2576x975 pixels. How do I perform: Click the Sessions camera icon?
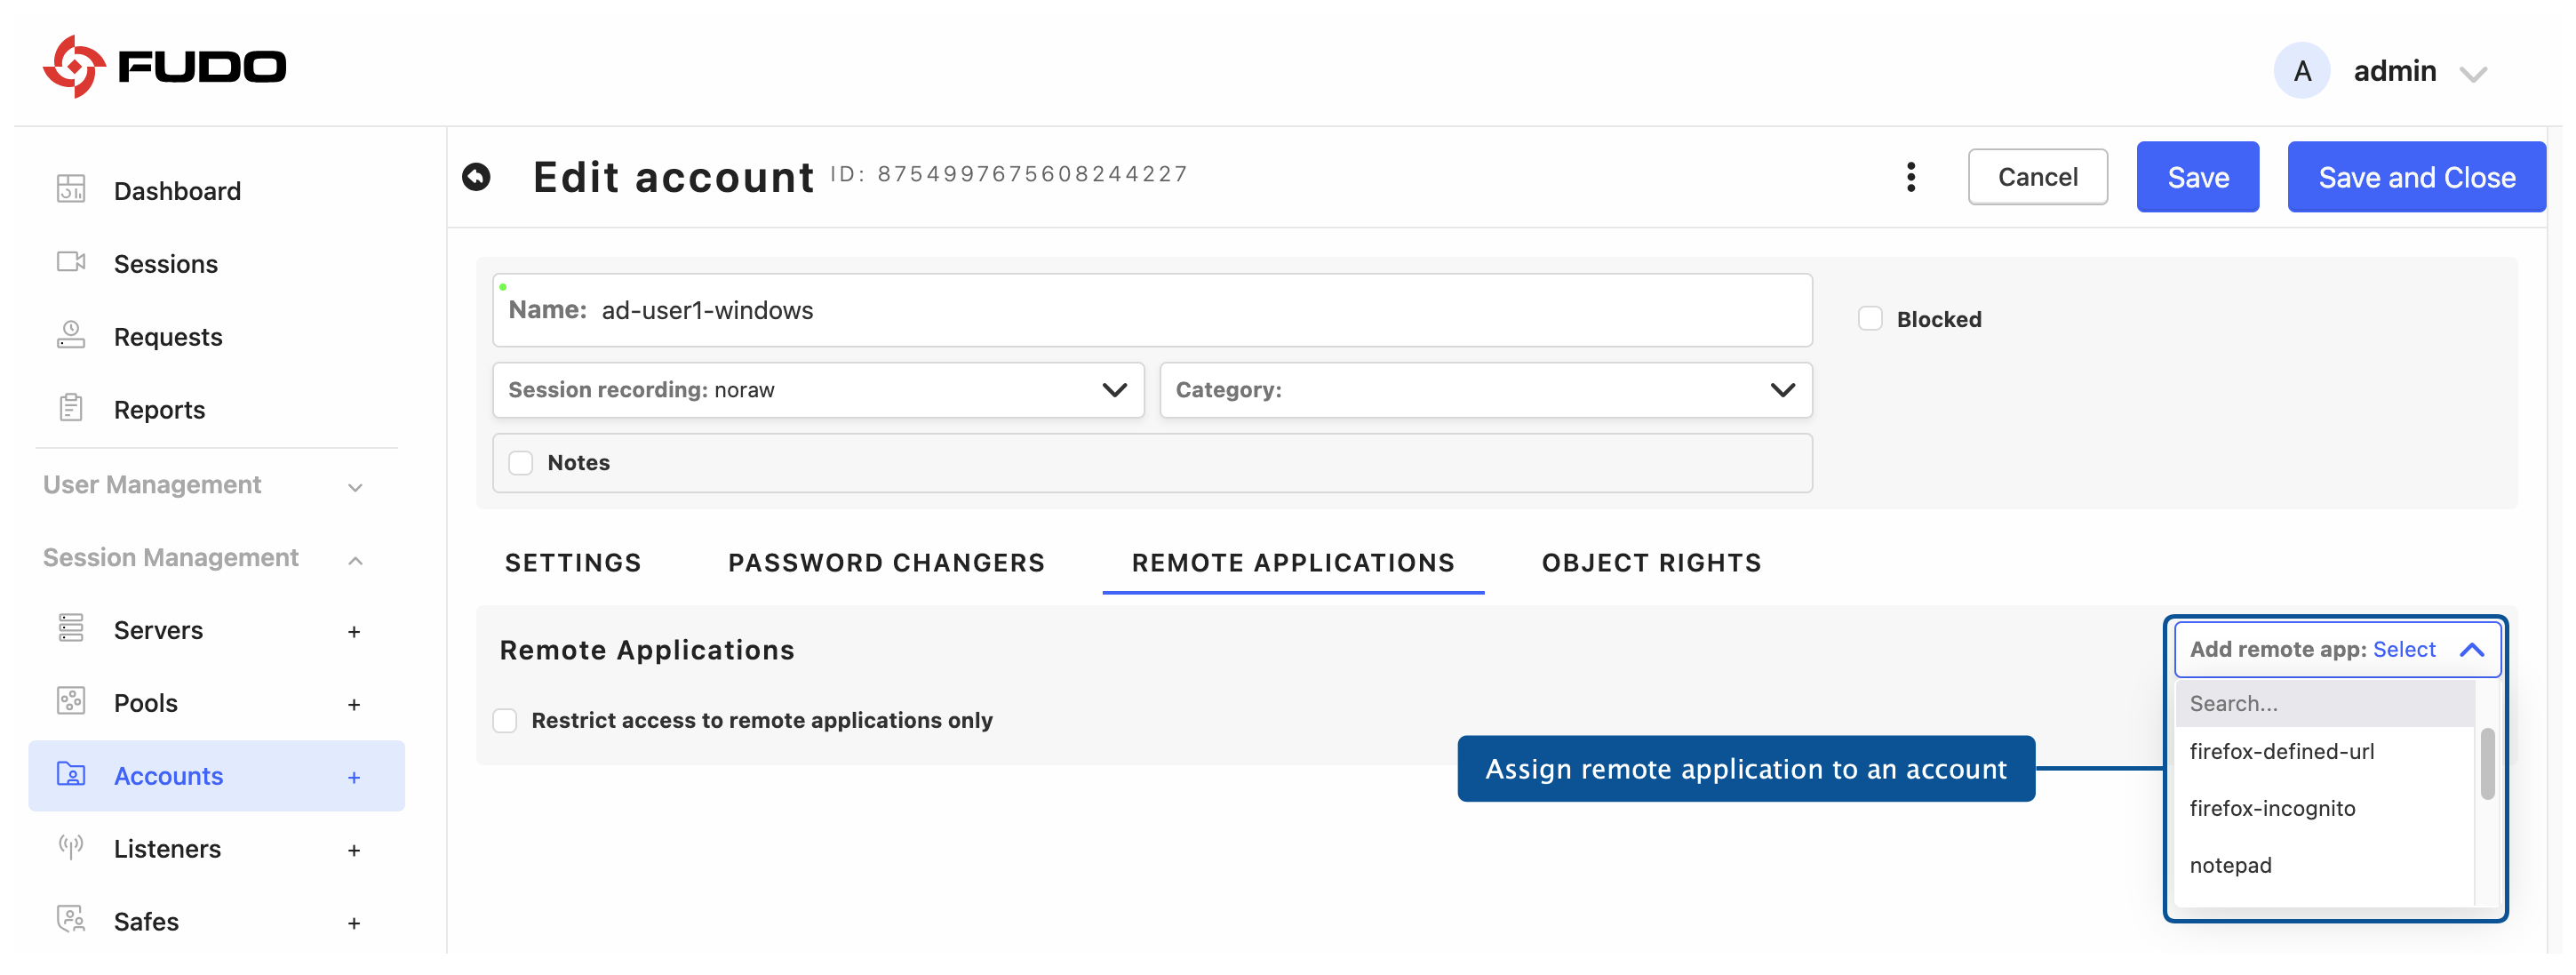tap(71, 263)
